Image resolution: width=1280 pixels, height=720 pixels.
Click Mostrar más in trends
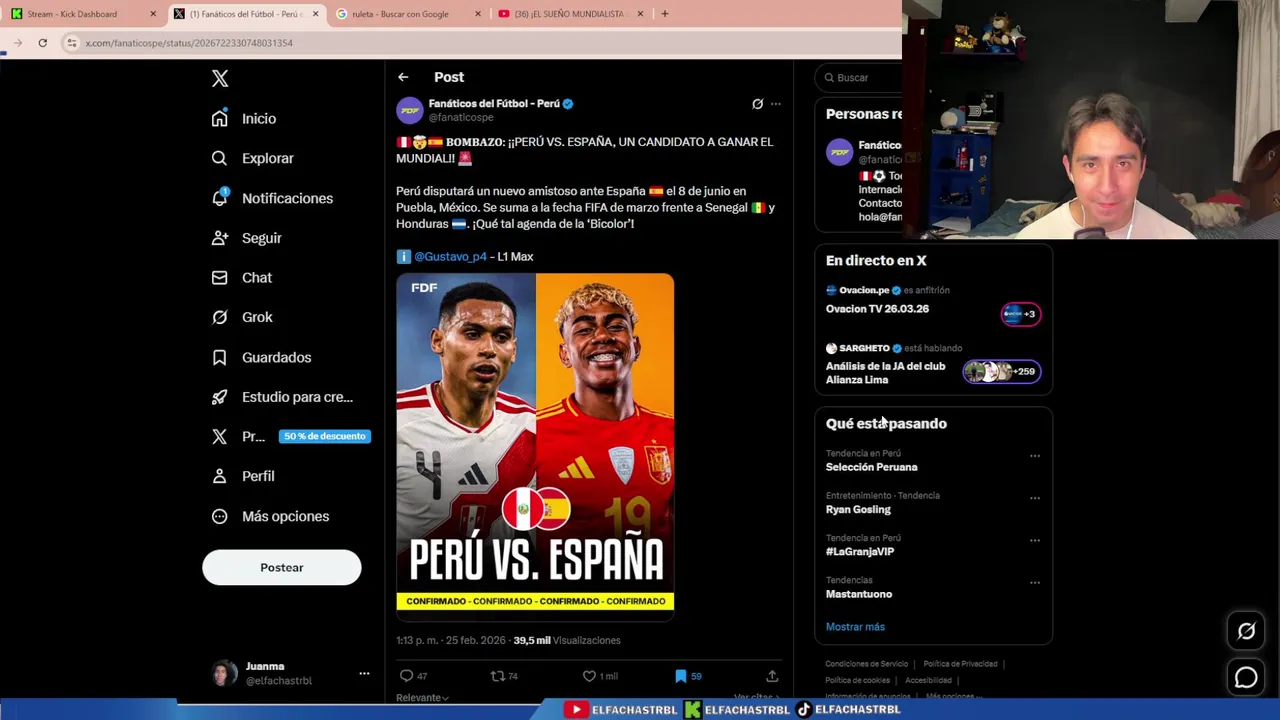855,627
